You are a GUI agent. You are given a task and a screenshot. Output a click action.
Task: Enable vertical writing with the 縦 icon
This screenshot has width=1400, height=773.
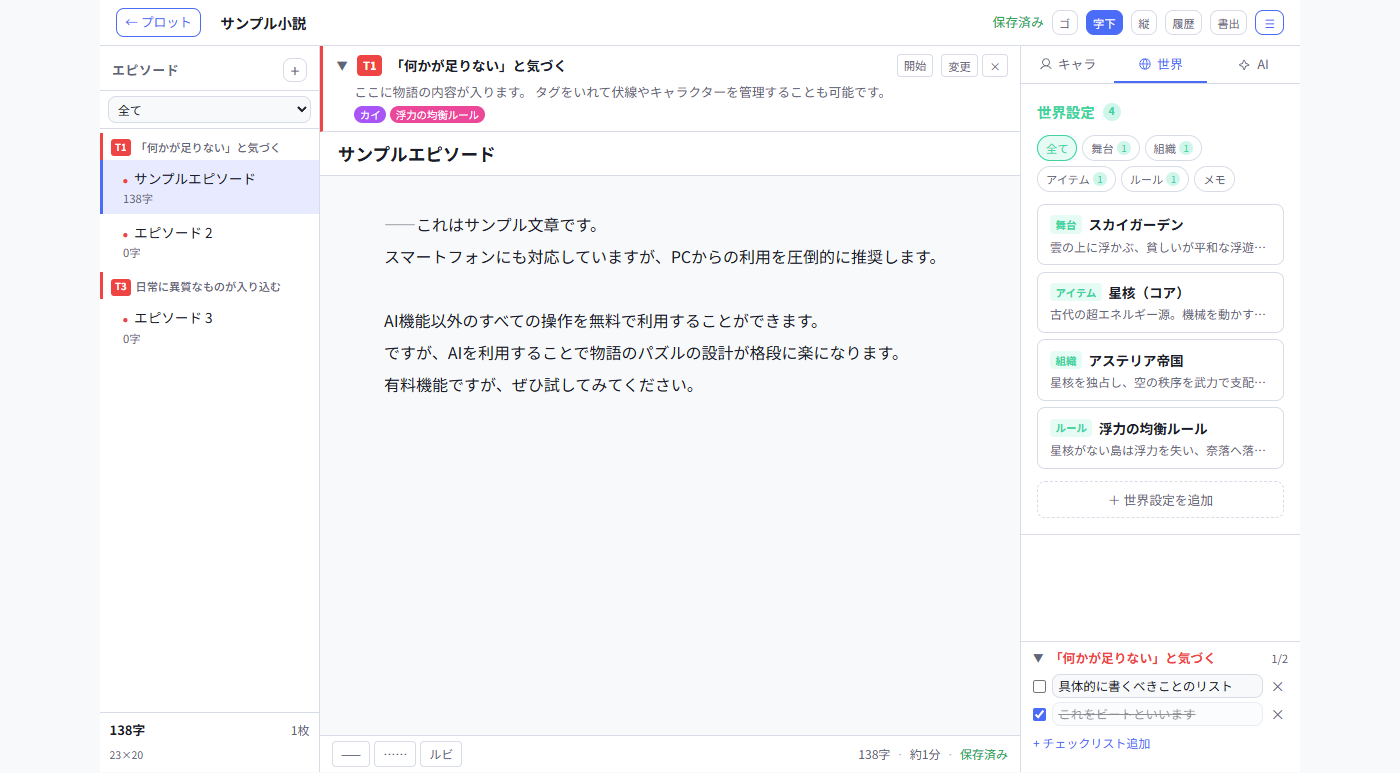click(1142, 22)
